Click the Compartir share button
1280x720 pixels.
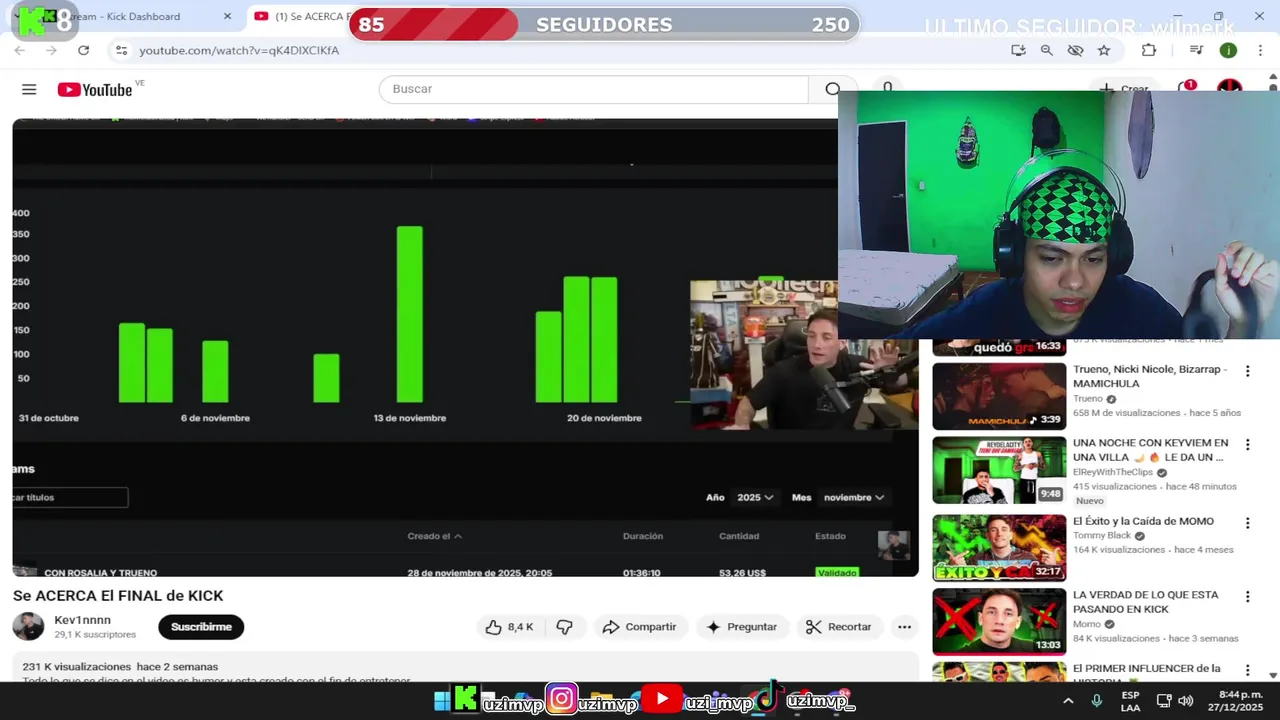pyautogui.click(x=640, y=627)
